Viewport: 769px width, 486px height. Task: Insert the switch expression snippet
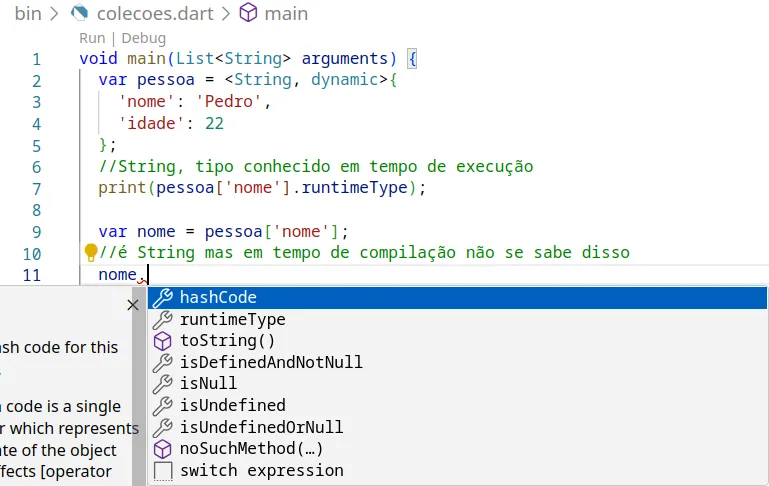pyautogui.click(x=457, y=471)
